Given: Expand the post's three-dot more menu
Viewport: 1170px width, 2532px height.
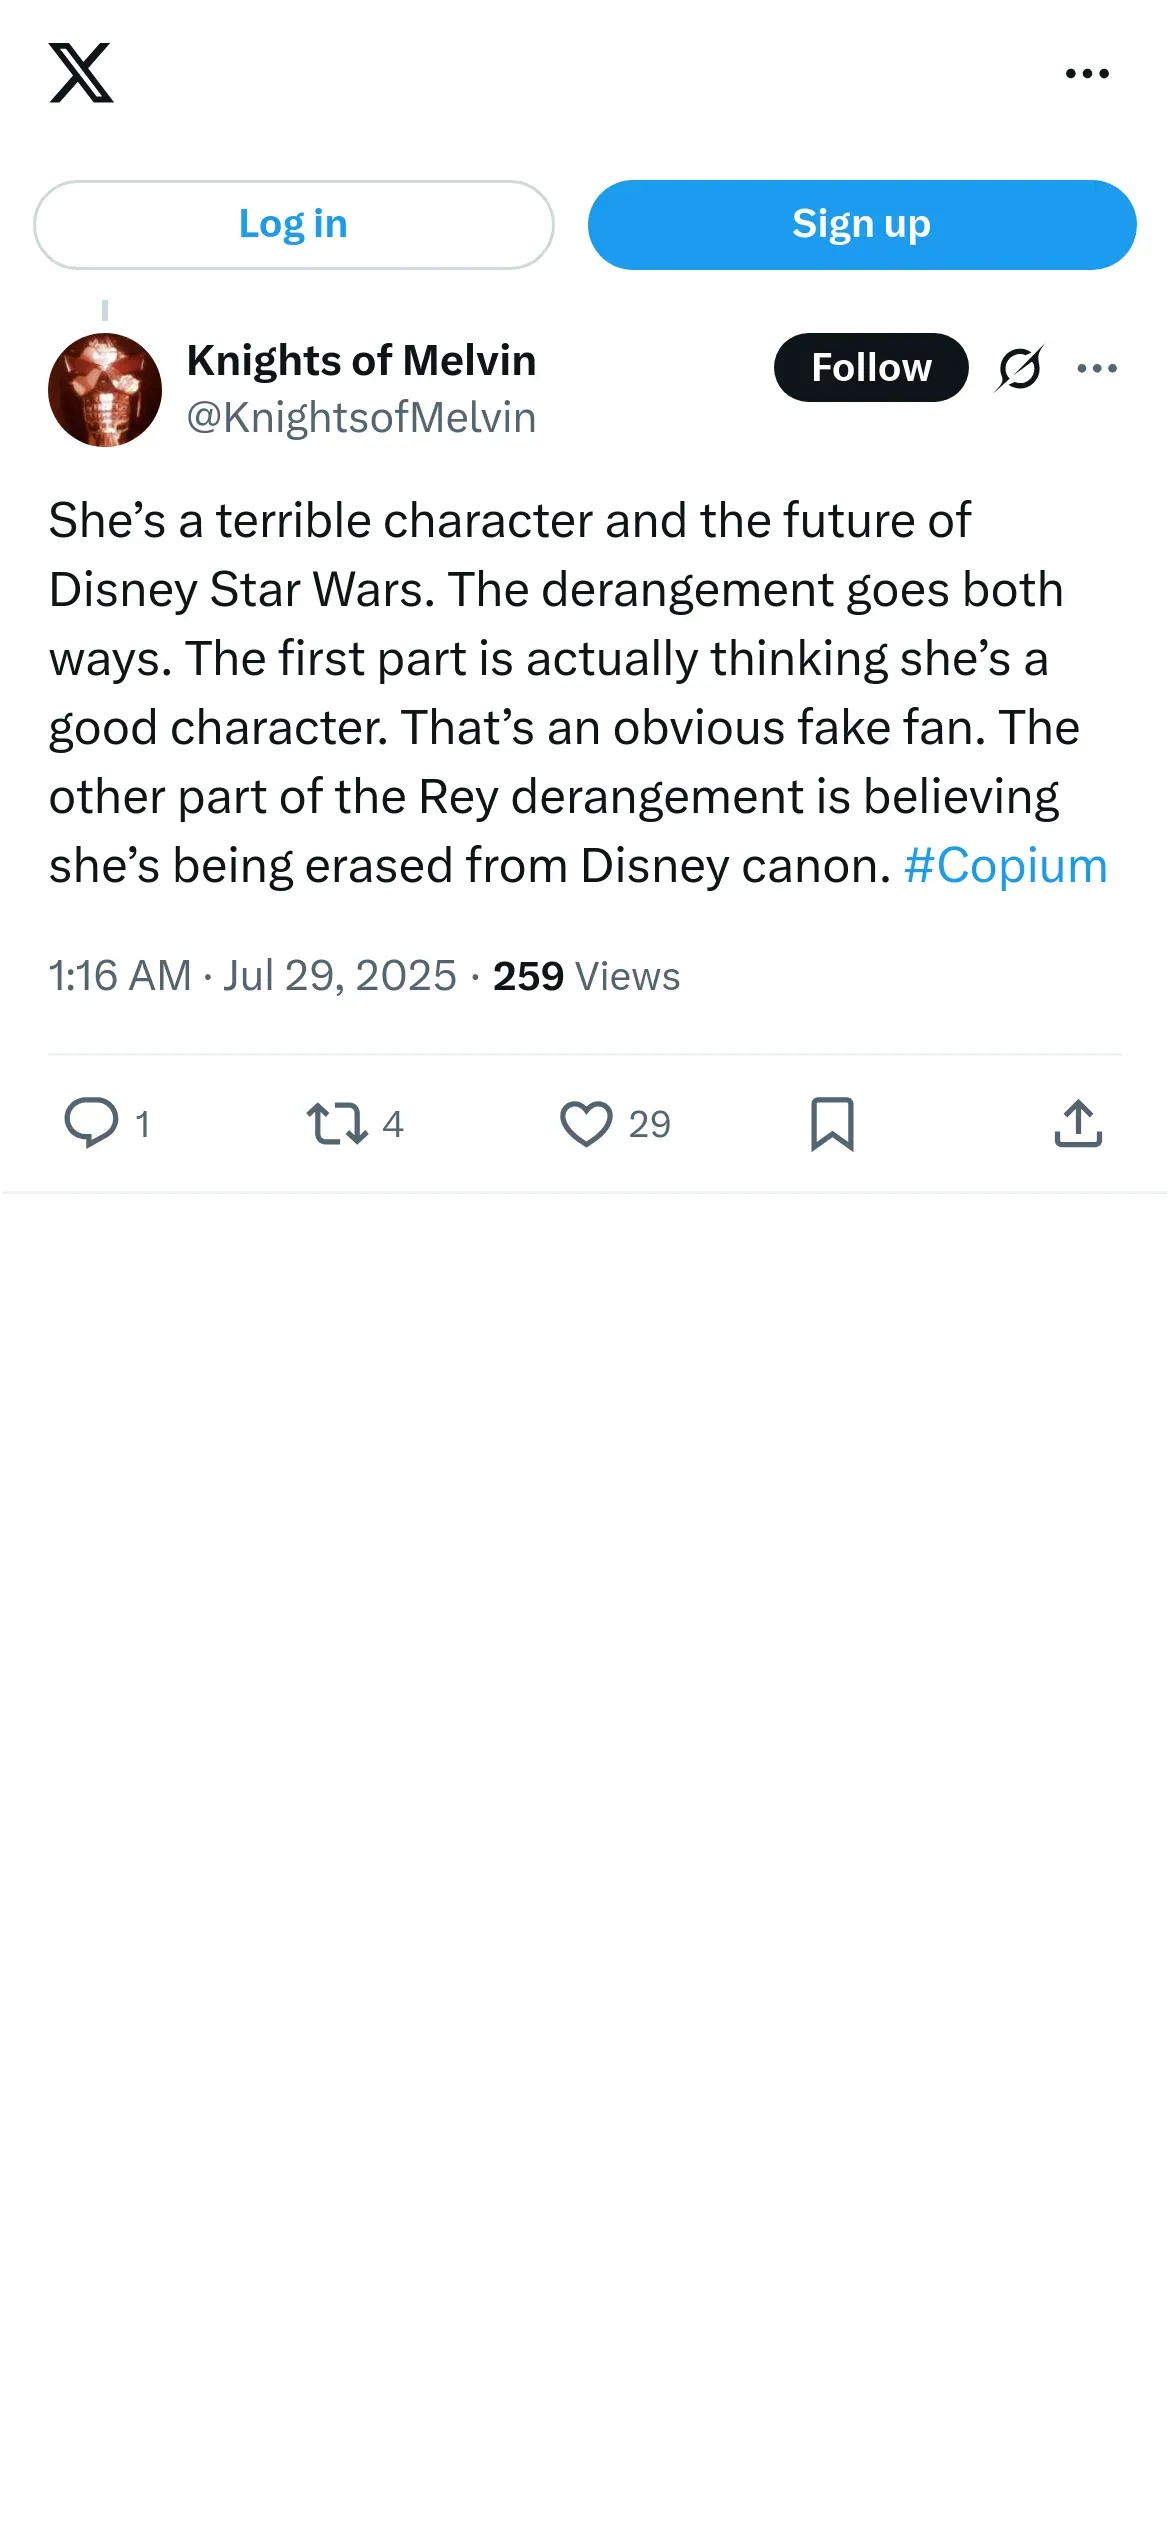Looking at the screenshot, I should point(1097,368).
